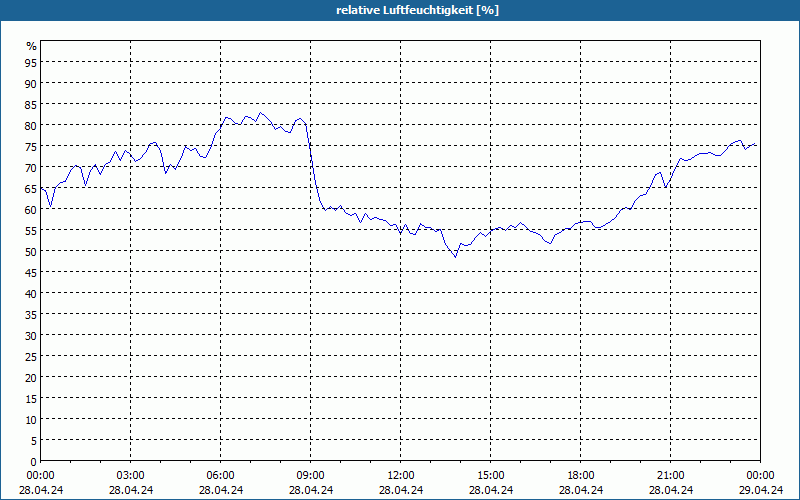The image size is (800, 500).
Task: Click the 09:00 time axis label
Action: [310, 476]
